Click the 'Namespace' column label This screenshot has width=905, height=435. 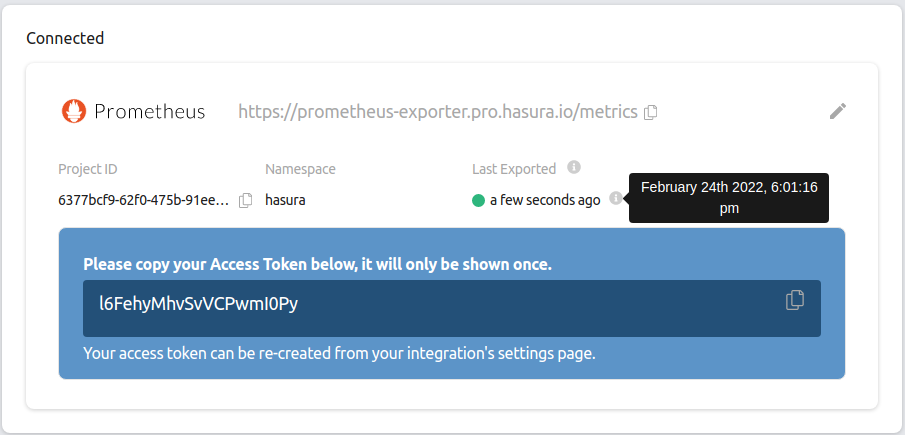300,169
